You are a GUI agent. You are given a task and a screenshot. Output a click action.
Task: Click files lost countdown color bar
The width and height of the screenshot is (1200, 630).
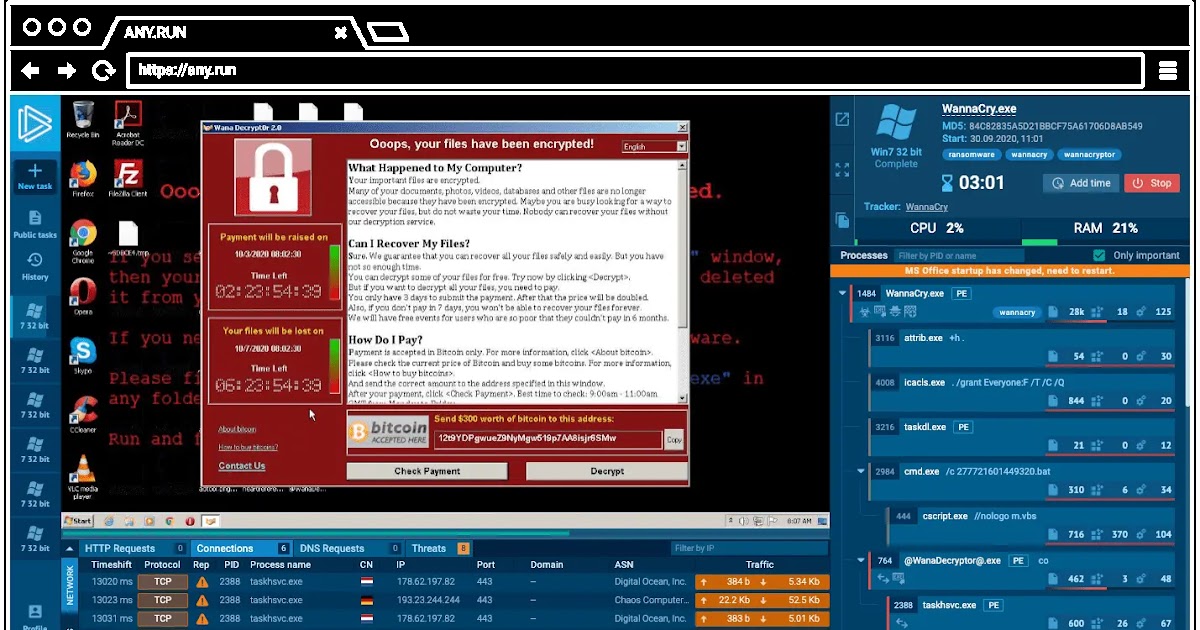(334, 366)
